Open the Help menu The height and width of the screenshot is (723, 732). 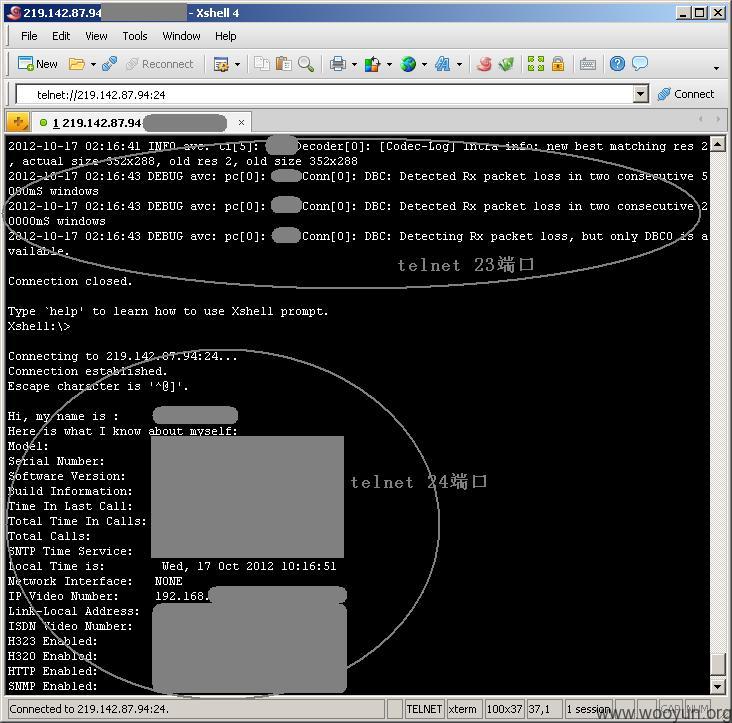pos(225,36)
